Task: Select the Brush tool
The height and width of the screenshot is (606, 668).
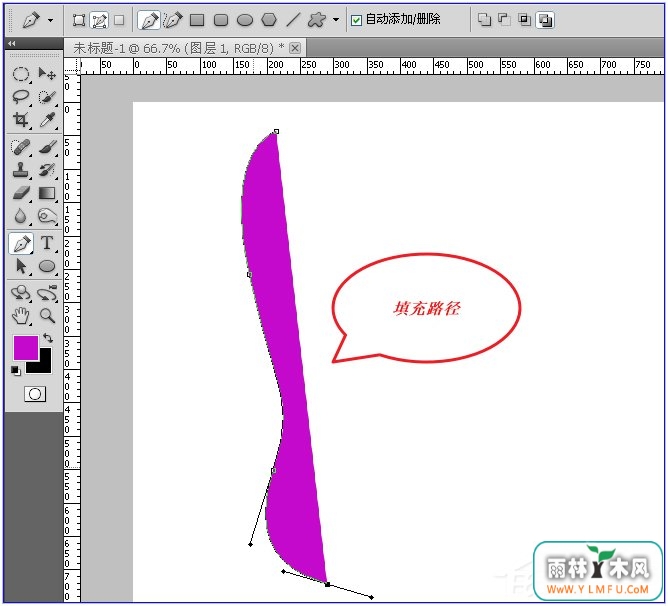Action: pyautogui.click(x=47, y=147)
